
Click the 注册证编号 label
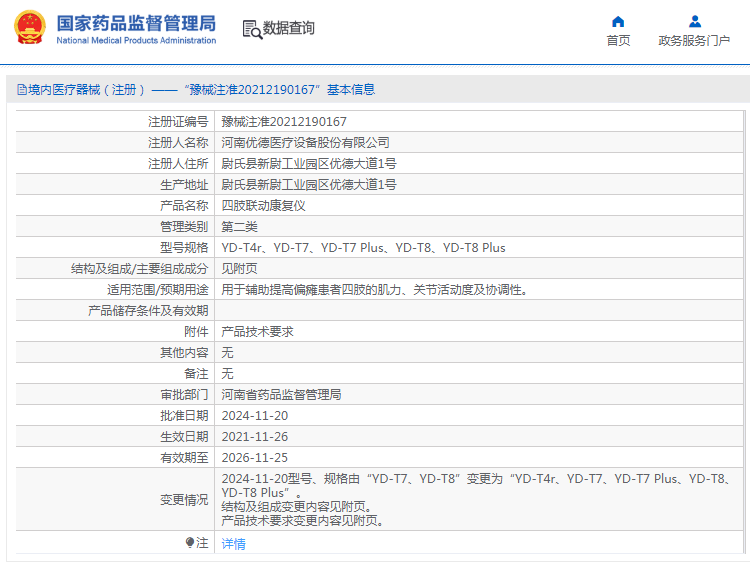pos(178,122)
